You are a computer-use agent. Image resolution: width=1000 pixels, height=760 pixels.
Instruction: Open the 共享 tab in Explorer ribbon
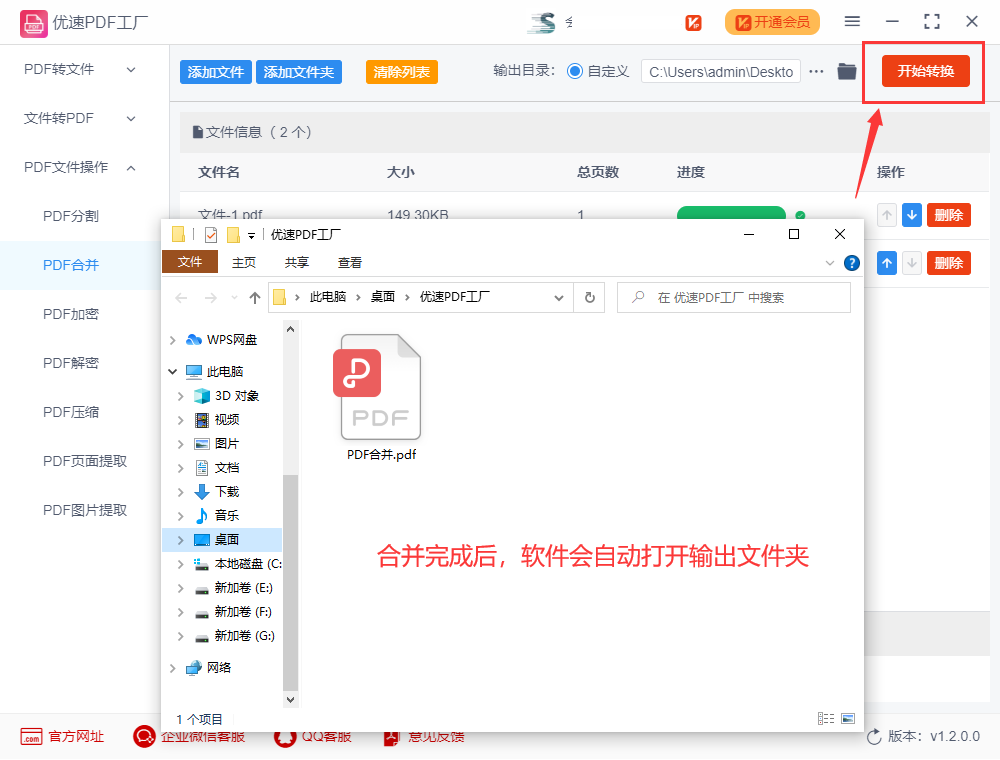pyautogui.click(x=297, y=262)
